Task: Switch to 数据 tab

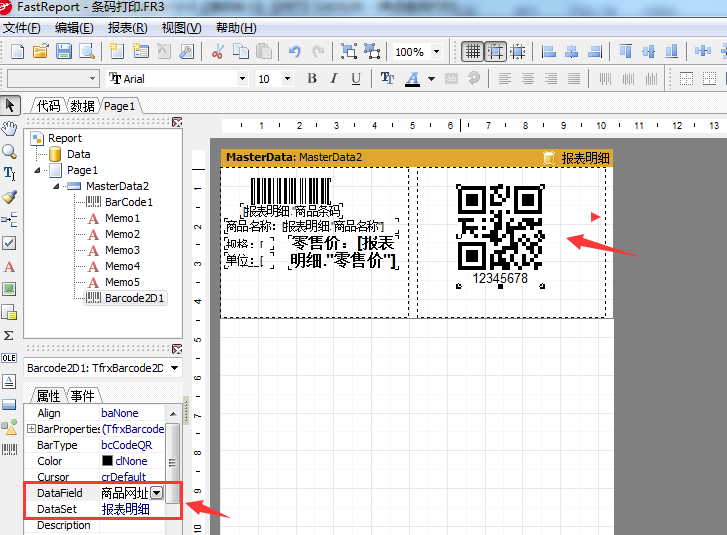Action: tap(83, 106)
